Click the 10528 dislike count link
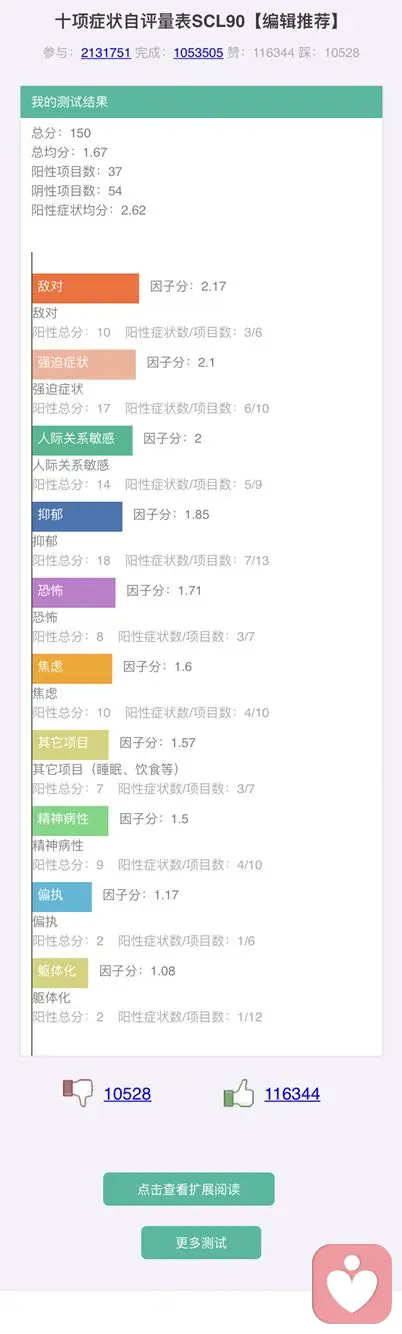The image size is (402, 1334). (x=128, y=1094)
